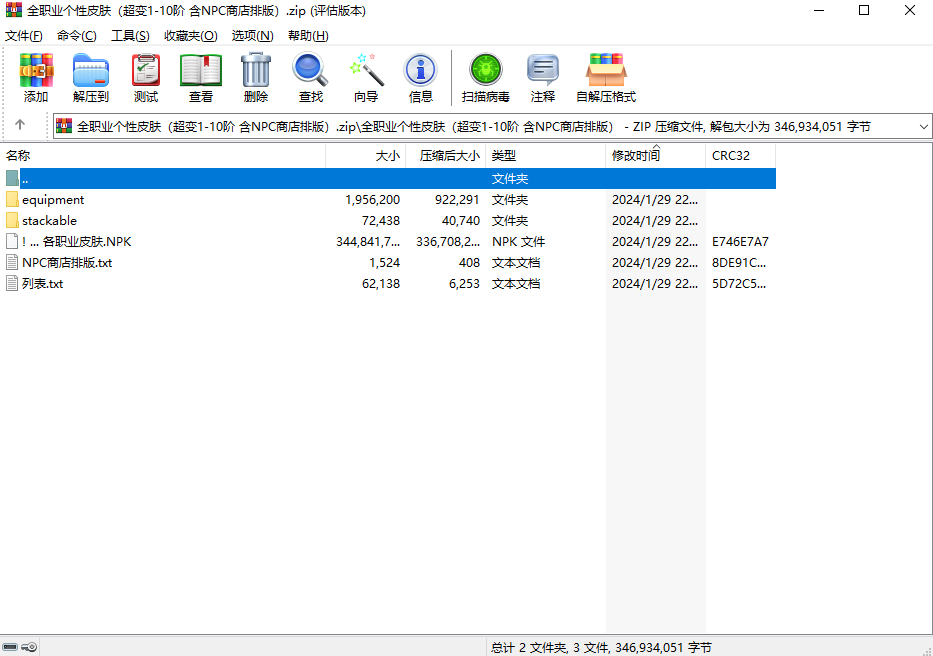Maximize the WinRAR window
The height and width of the screenshot is (656, 933).
(864, 10)
